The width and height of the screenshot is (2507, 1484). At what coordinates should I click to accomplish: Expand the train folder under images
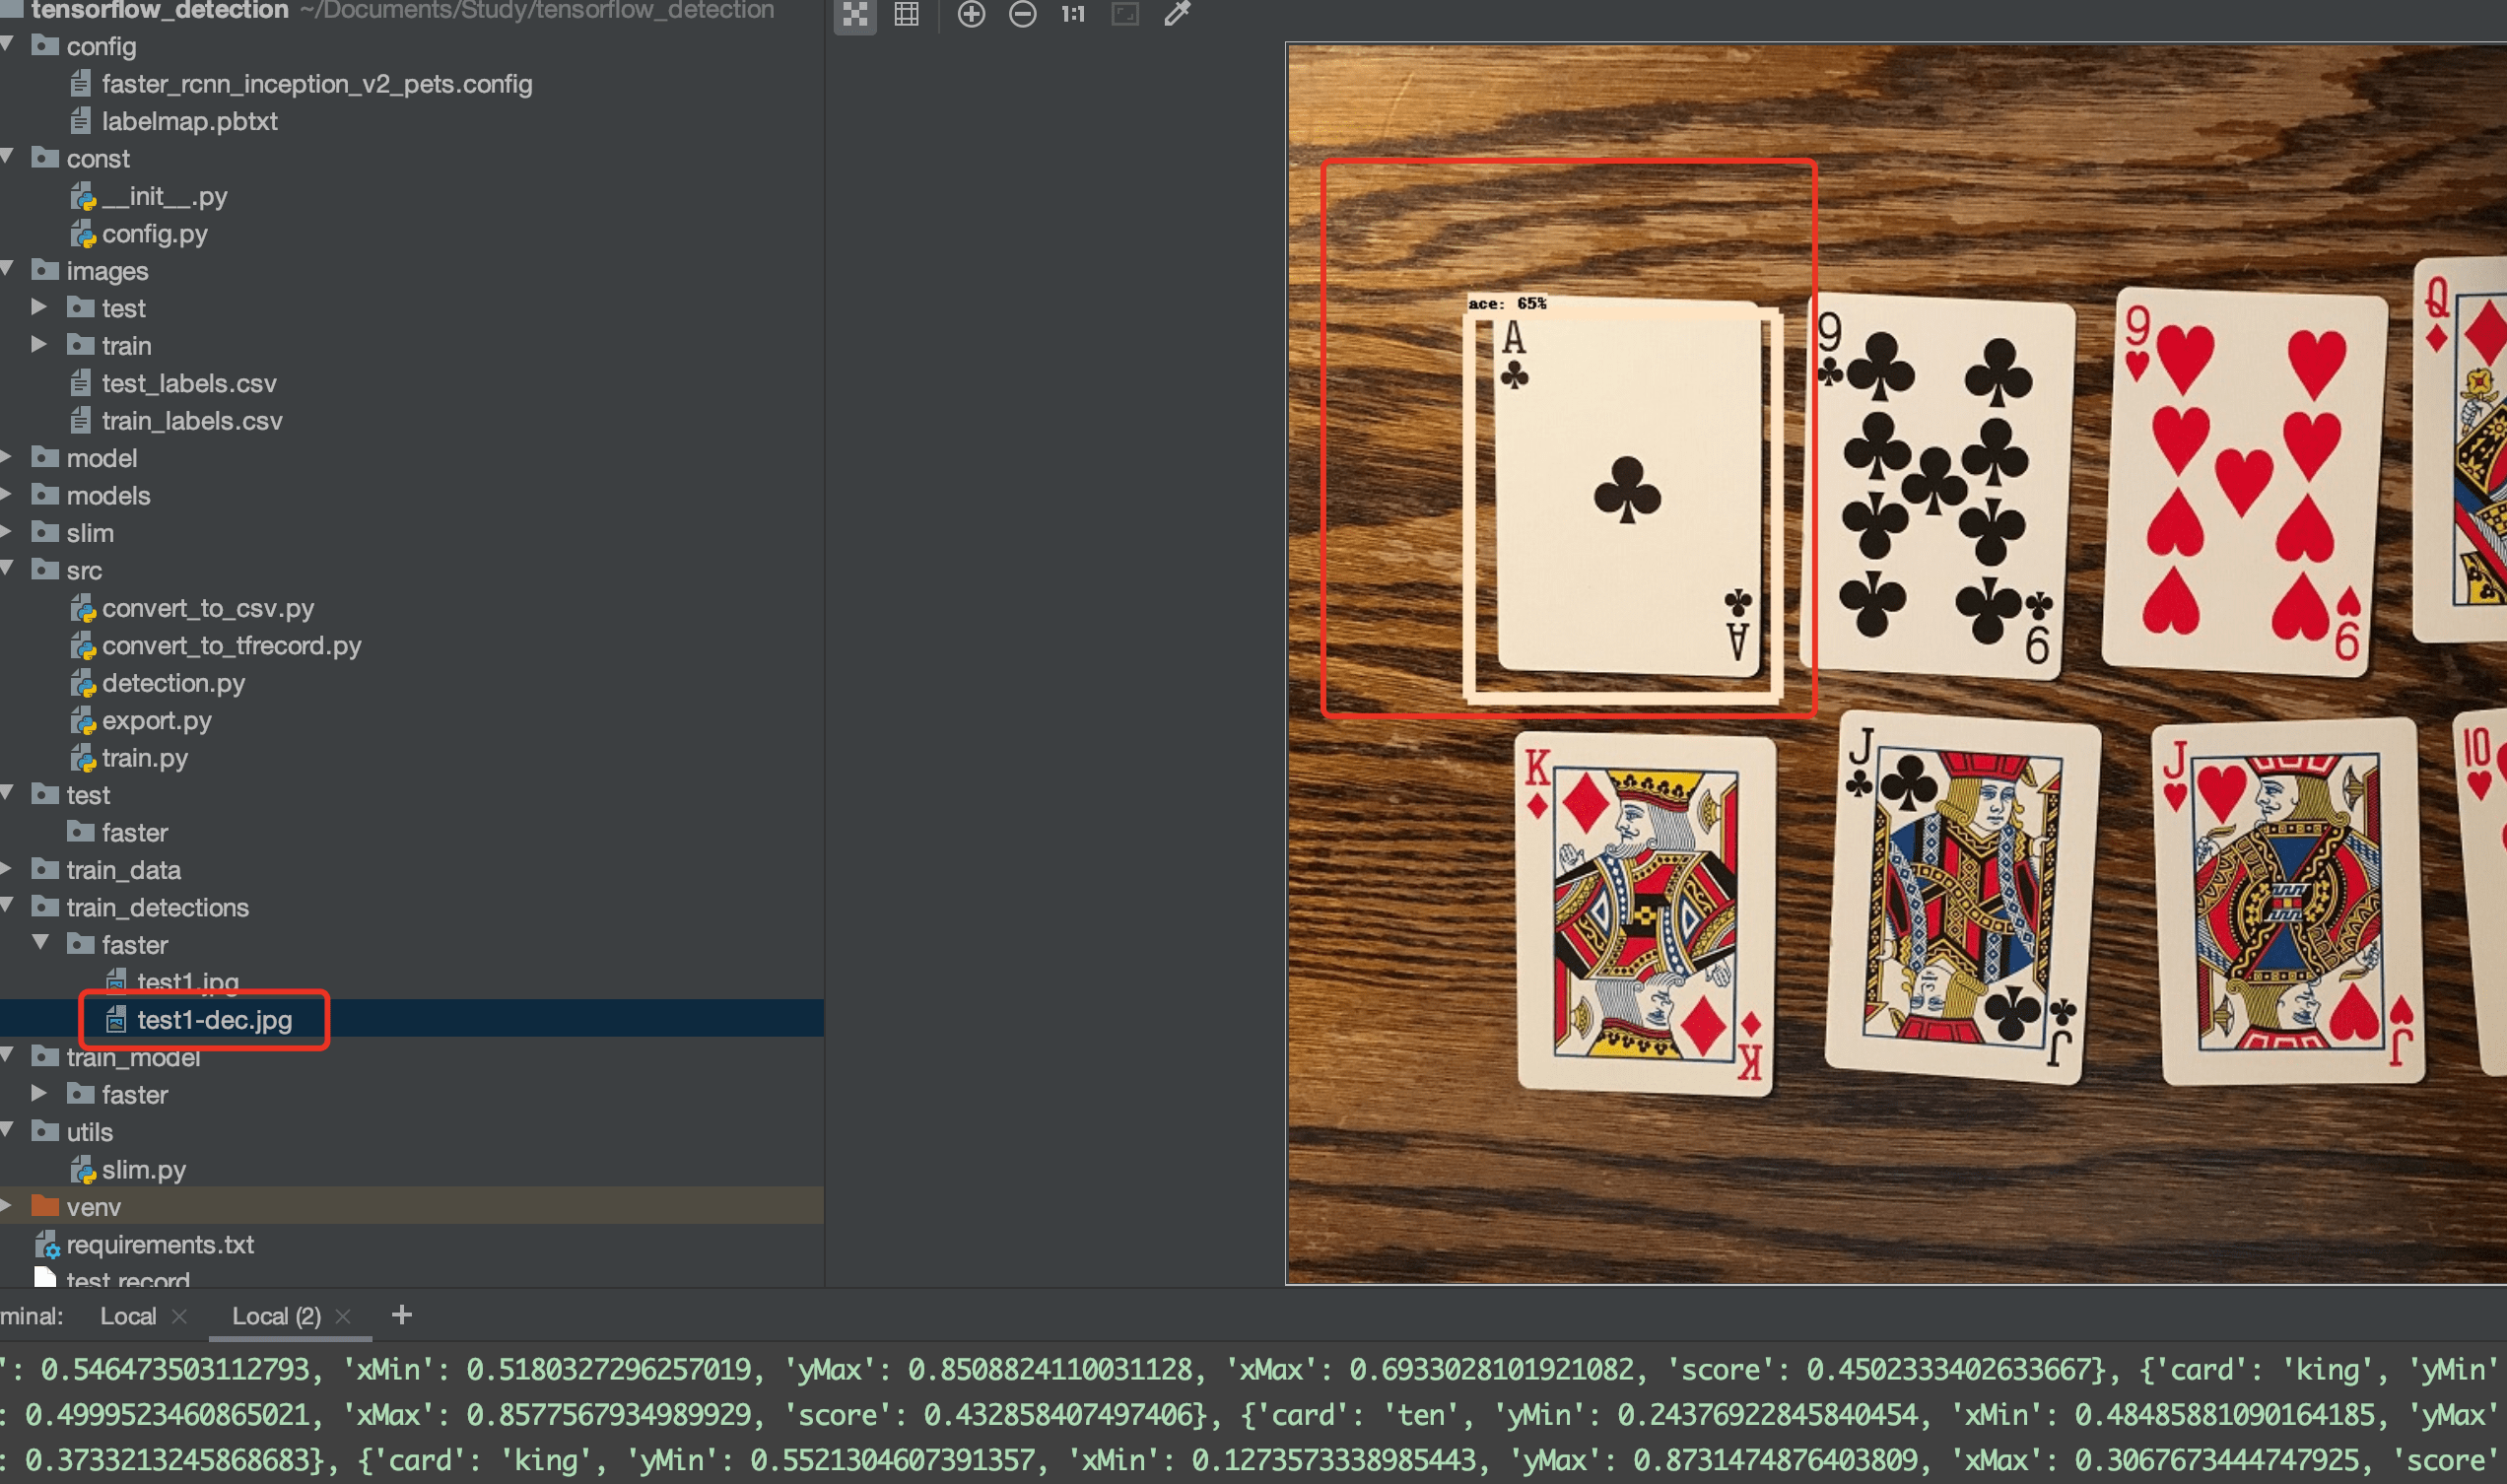coord(39,344)
